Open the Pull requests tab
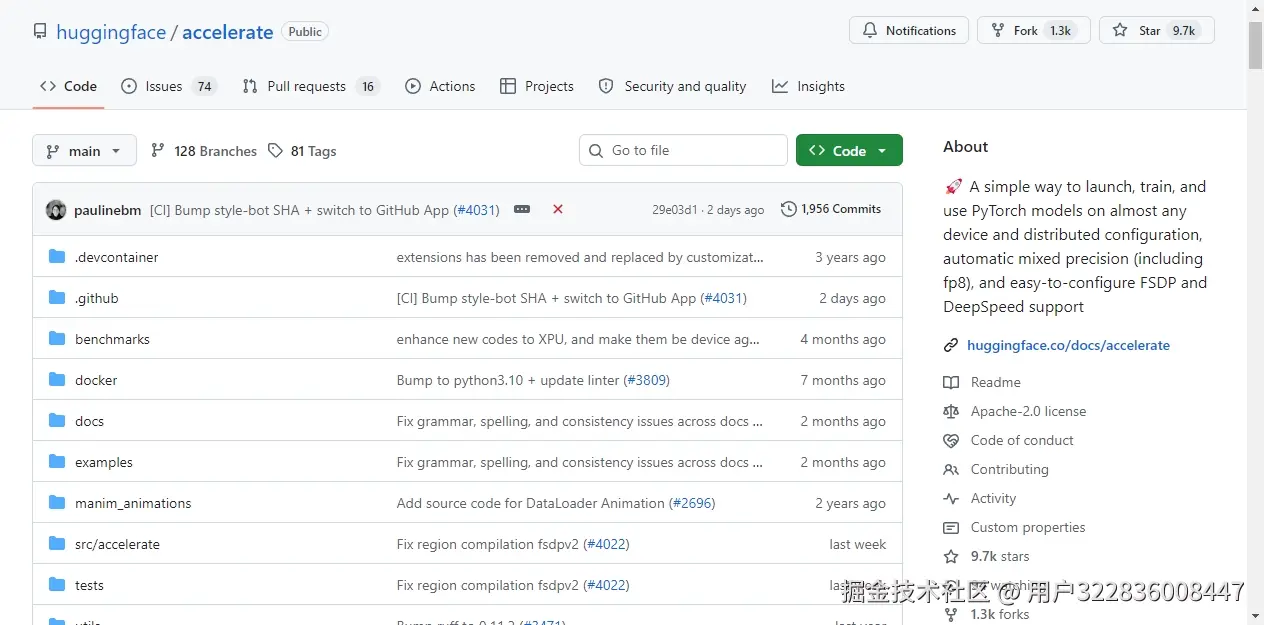Screen dimensions: 1264x625 point(311,86)
